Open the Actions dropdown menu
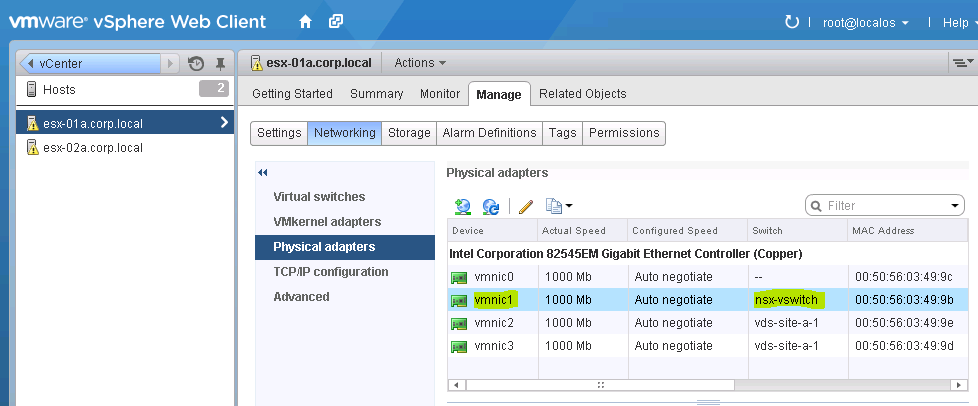The width and height of the screenshot is (978, 406). [x=420, y=63]
